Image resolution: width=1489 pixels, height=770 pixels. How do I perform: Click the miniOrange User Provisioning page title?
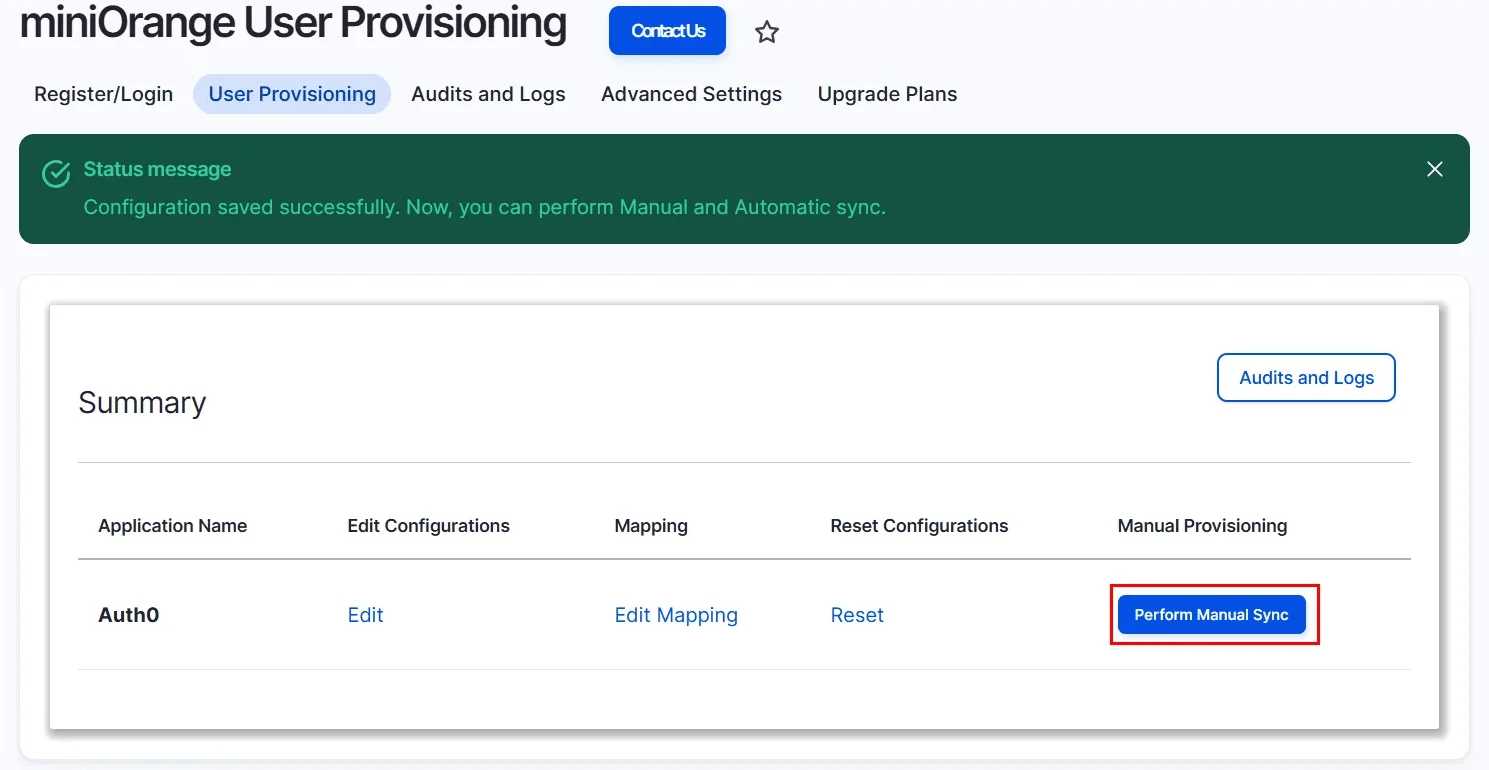tap(293, 23)
